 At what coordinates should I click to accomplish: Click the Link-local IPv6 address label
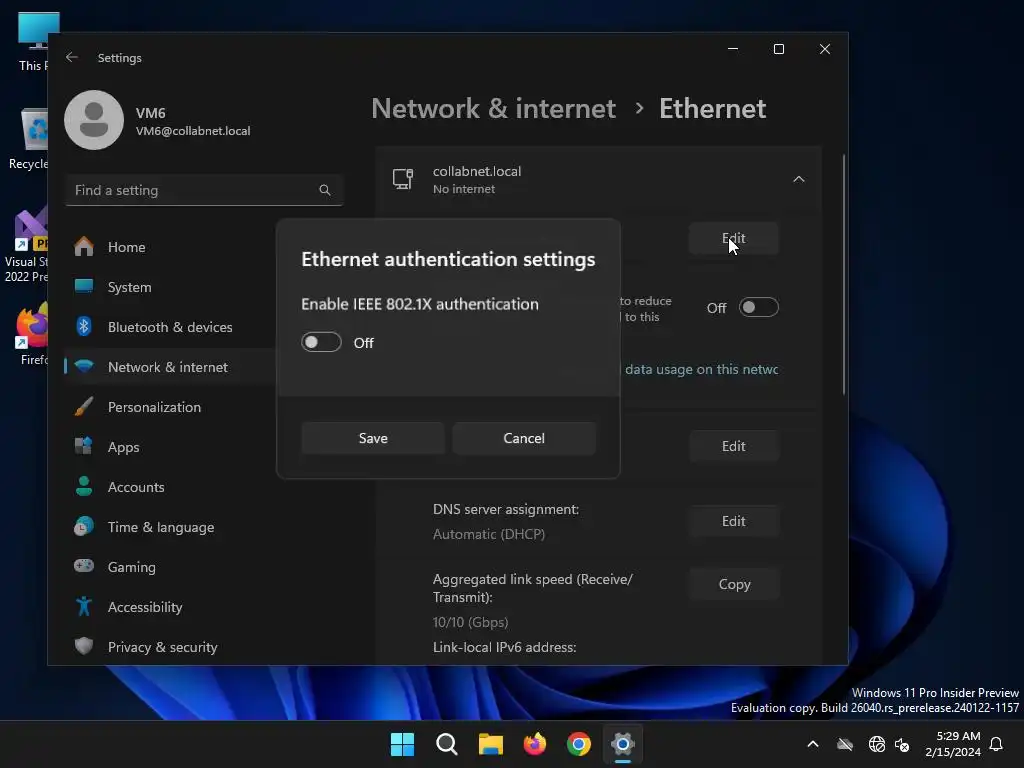[504, 647]
